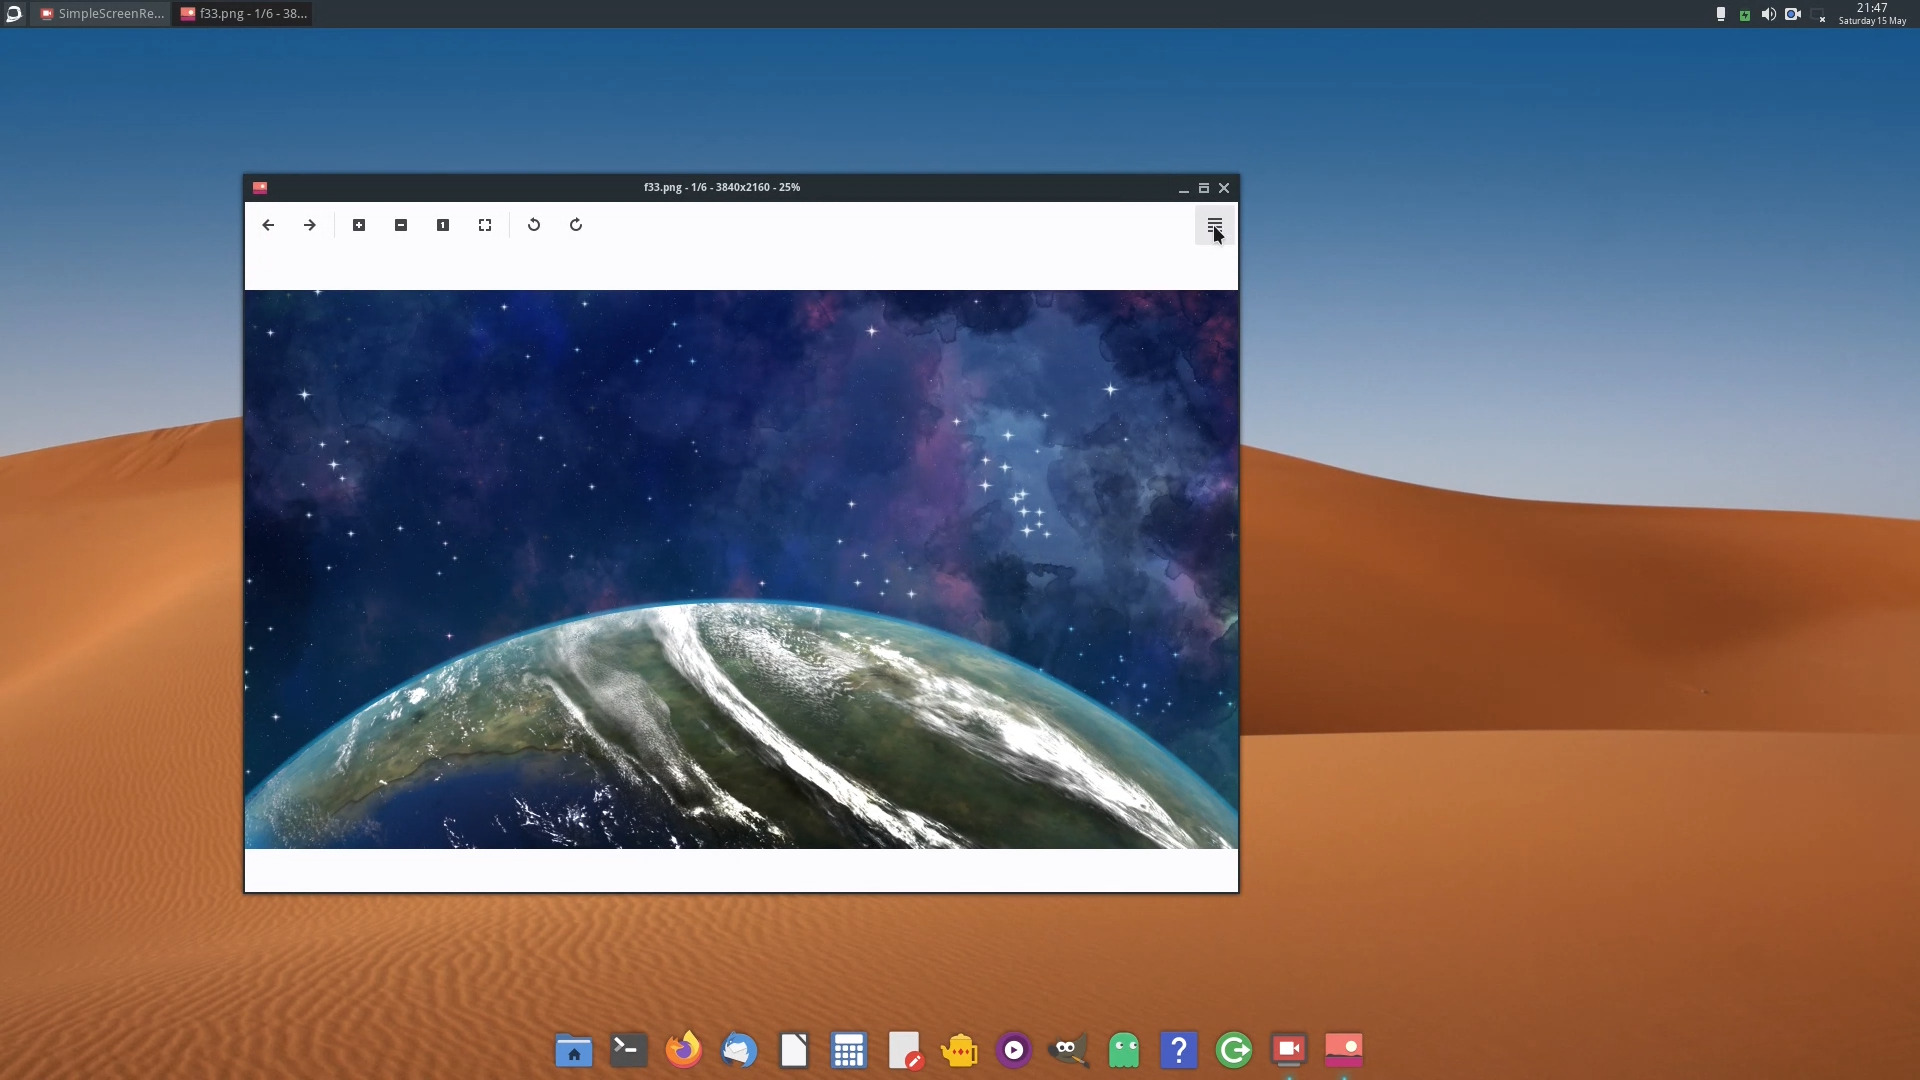This screenshot has height=1080, width=1920.
Task: Open the home folder from the dock
Action: coord(573,1050)
